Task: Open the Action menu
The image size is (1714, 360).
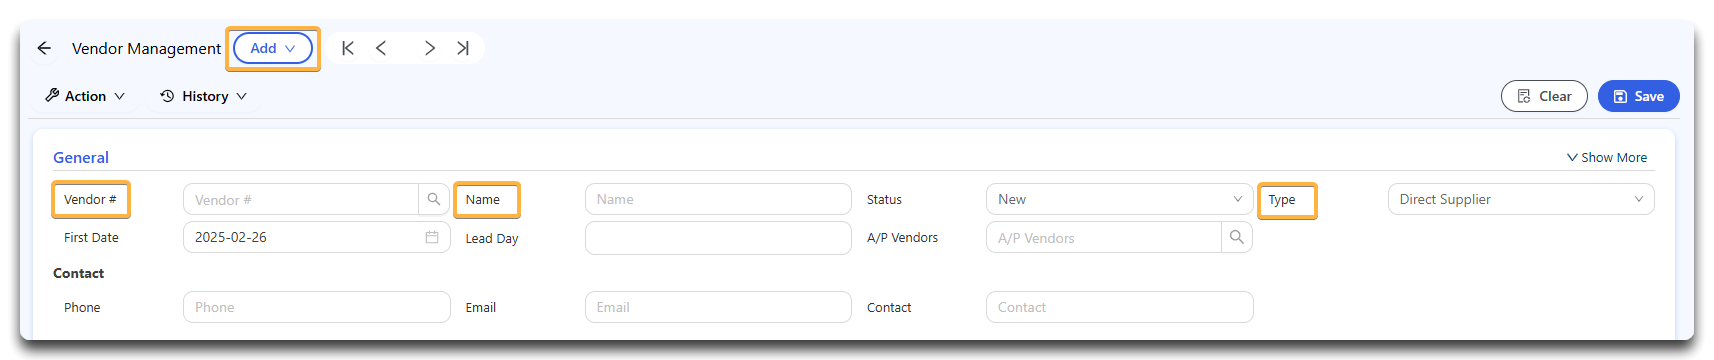Action: [x=85, y=96]
